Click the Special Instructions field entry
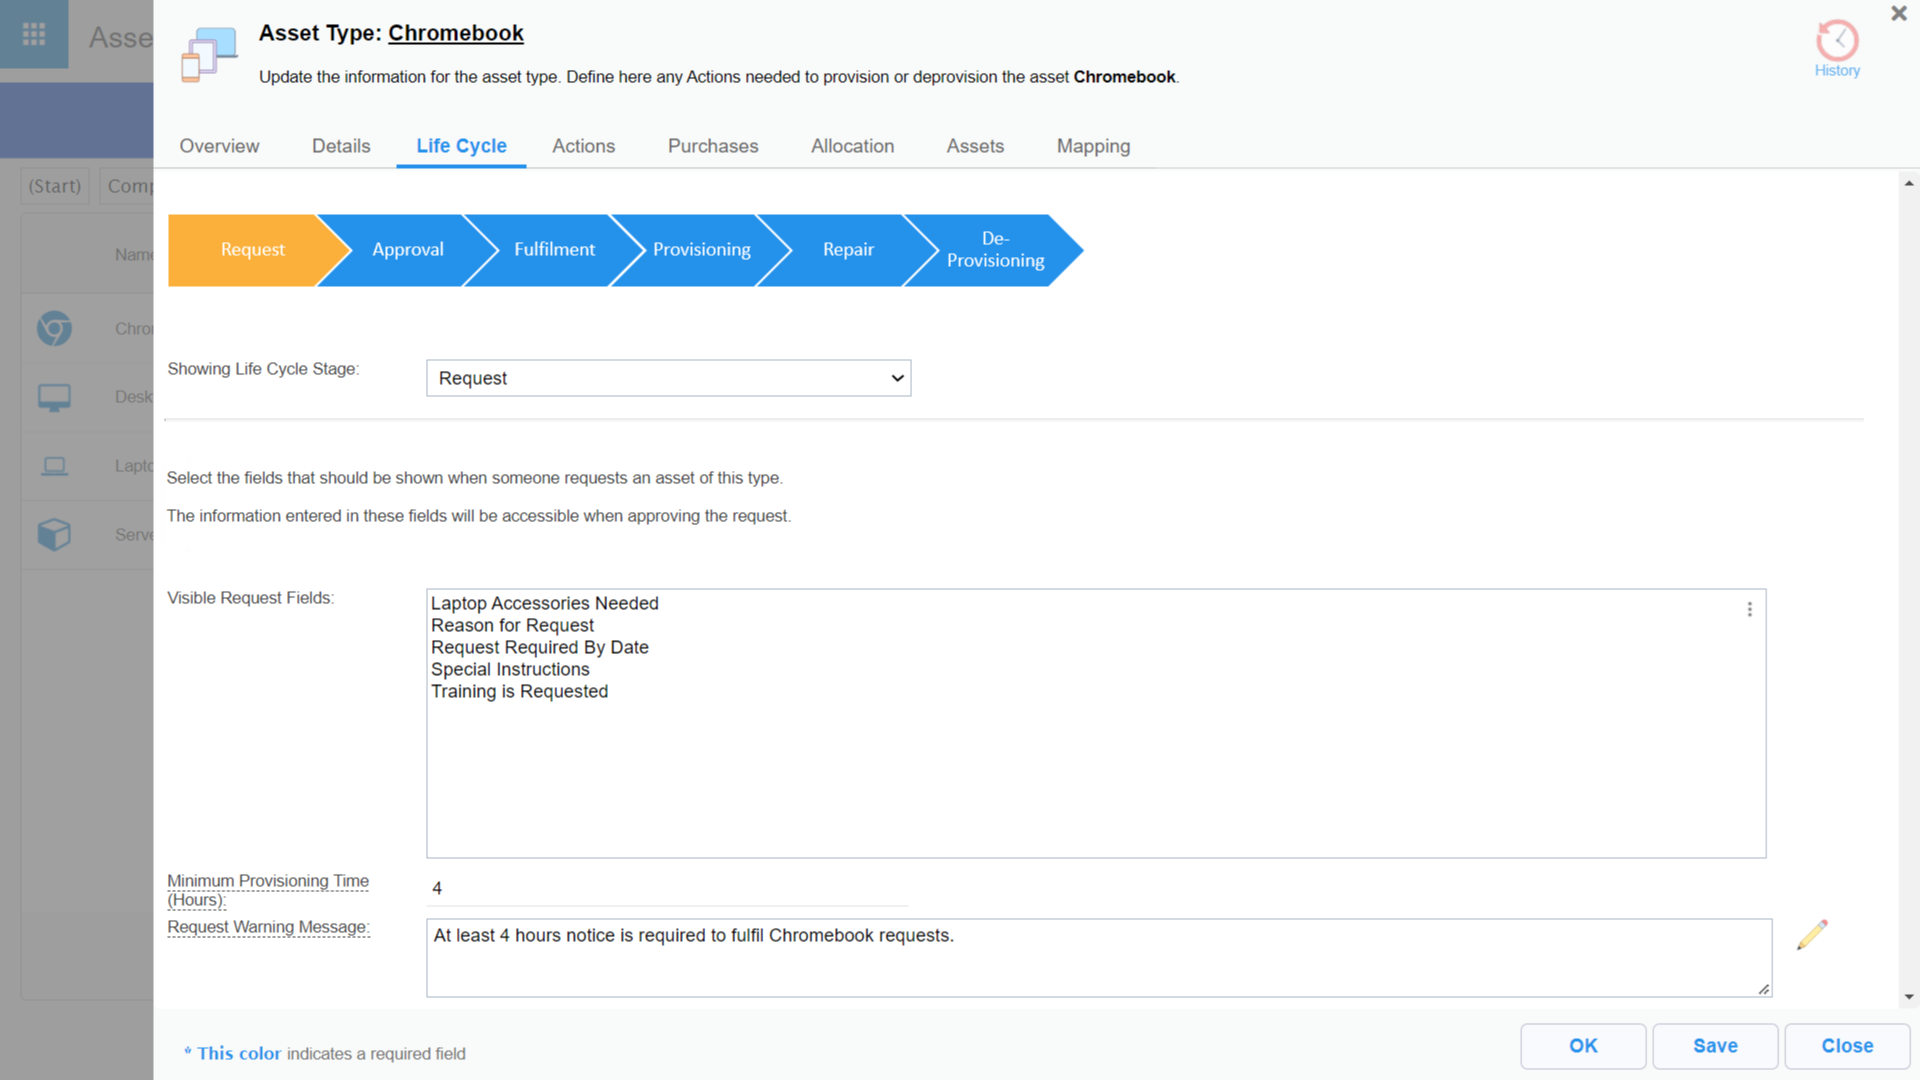This screenshot has width=1920, height=1080. (x=509, y=669)
